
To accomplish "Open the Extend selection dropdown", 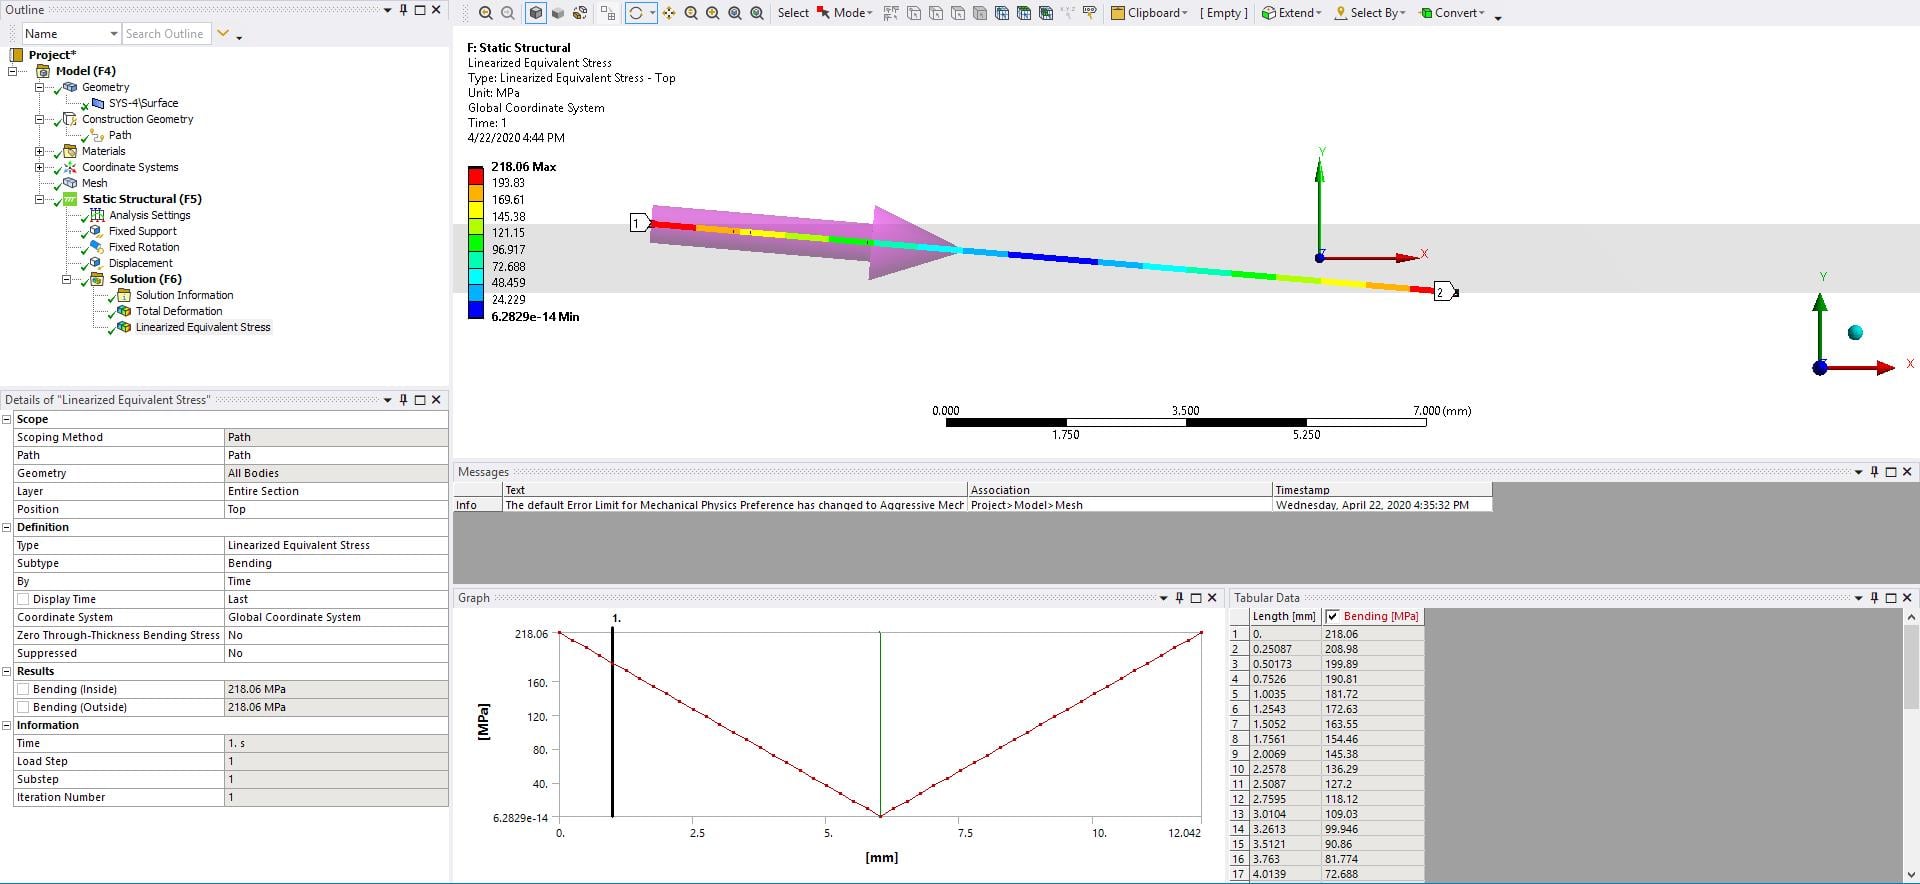I will tap(1291, 13).
